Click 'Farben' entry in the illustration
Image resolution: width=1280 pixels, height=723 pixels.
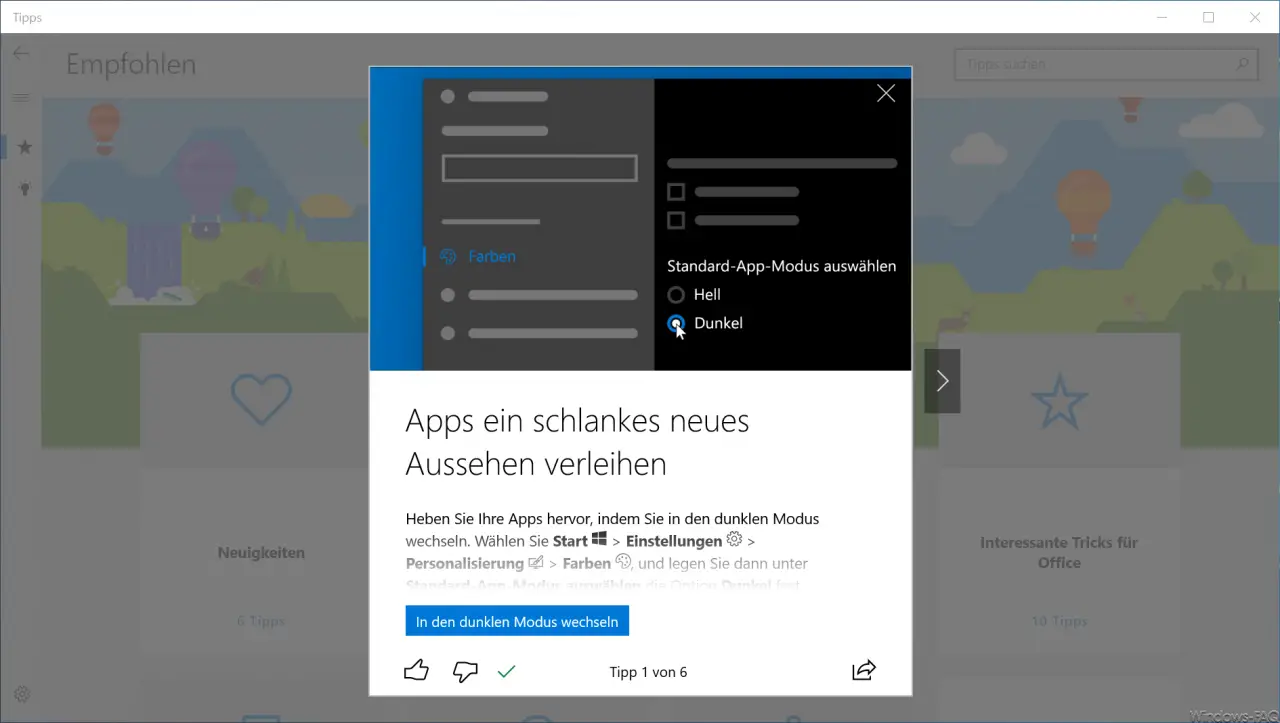pyautogui.click(x=492, y=256)
